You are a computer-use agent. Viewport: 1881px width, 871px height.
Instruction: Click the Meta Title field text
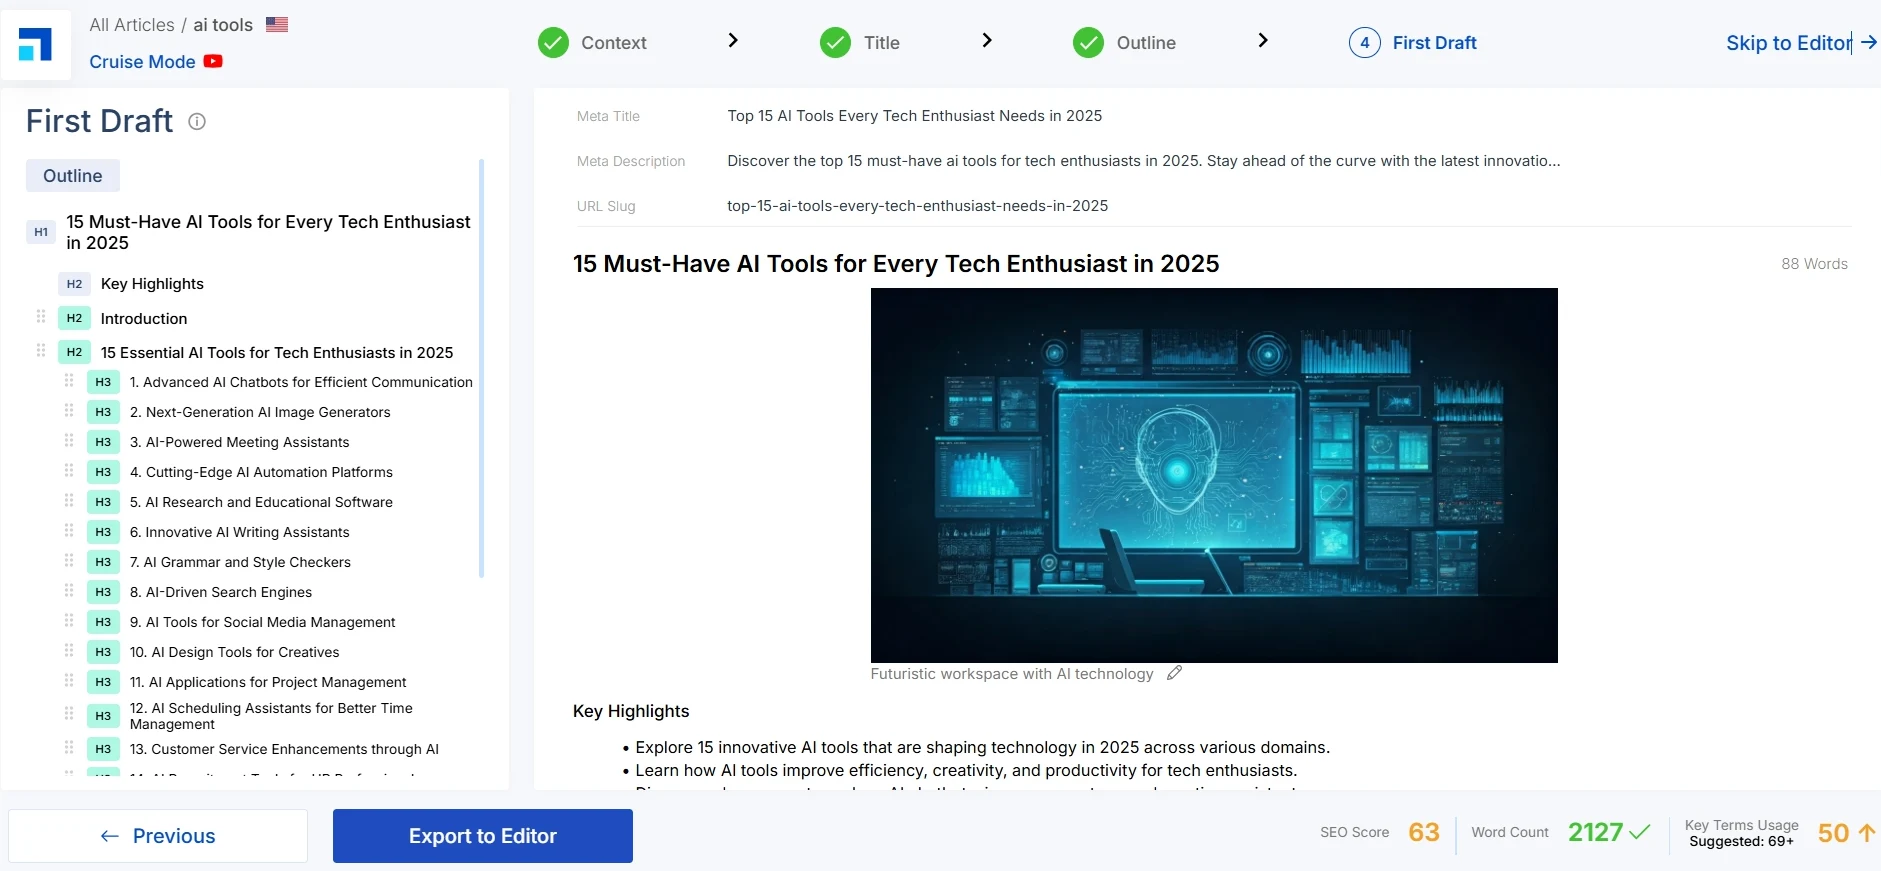(x=914, y=116)
